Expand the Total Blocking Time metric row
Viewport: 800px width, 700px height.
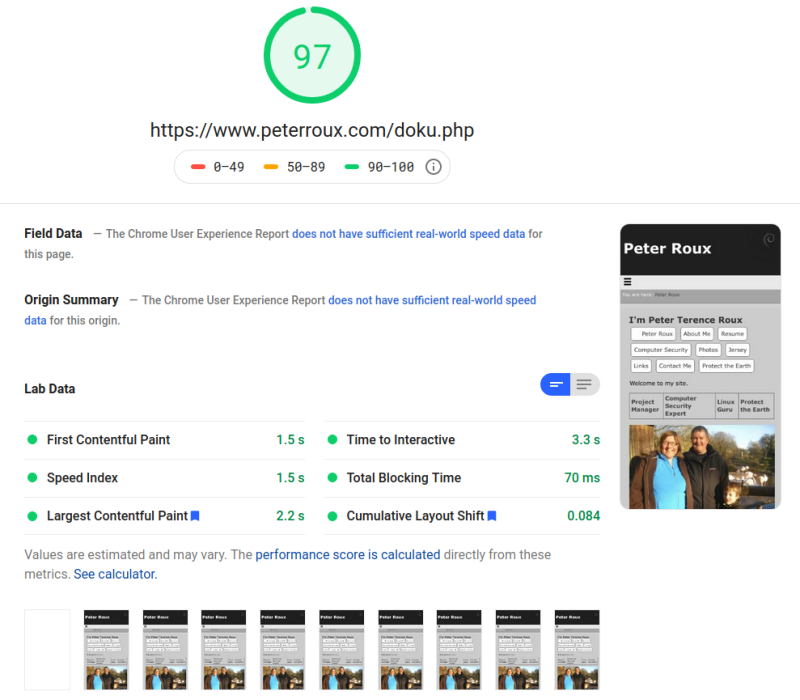[462, 478]
